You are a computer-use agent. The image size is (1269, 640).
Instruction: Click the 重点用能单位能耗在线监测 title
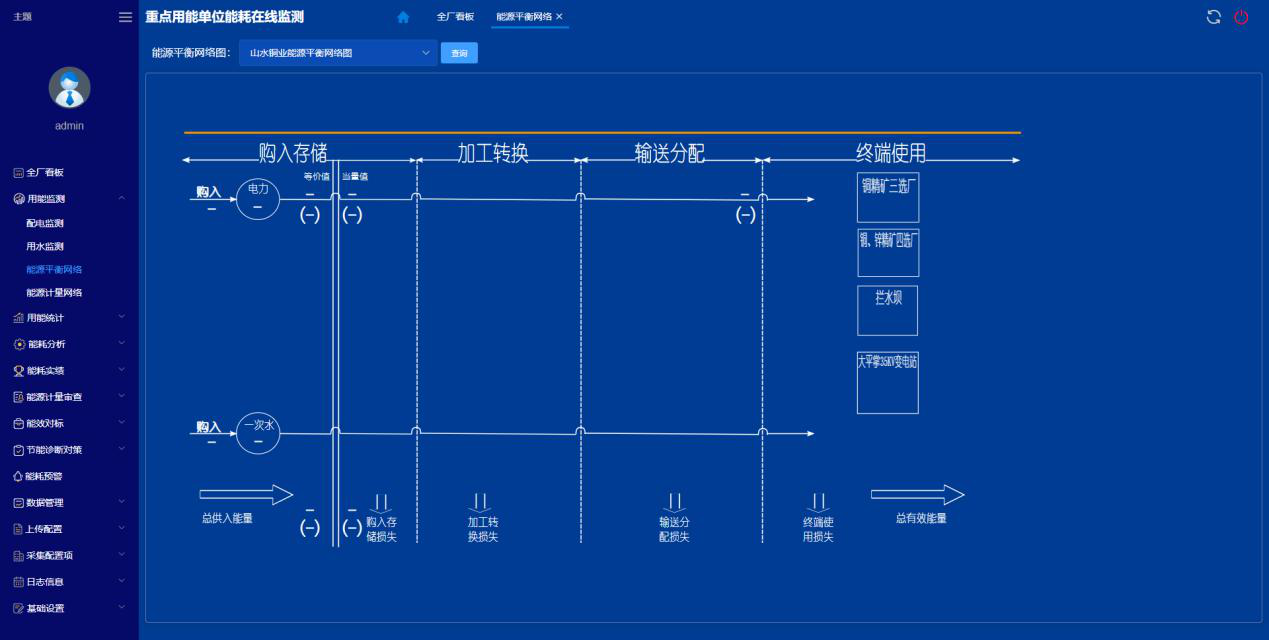[224, 17]
